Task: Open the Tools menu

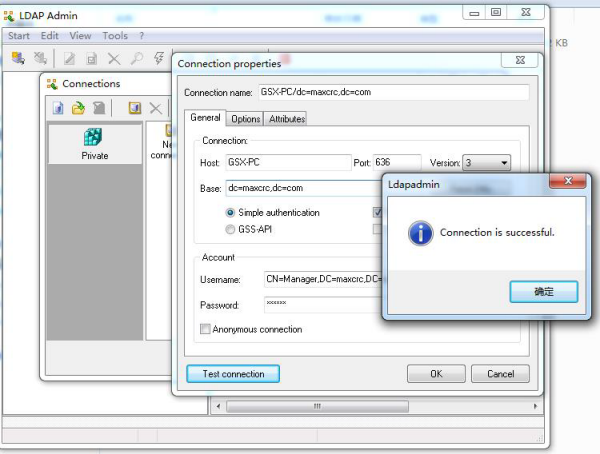Action: pos(115,36)
